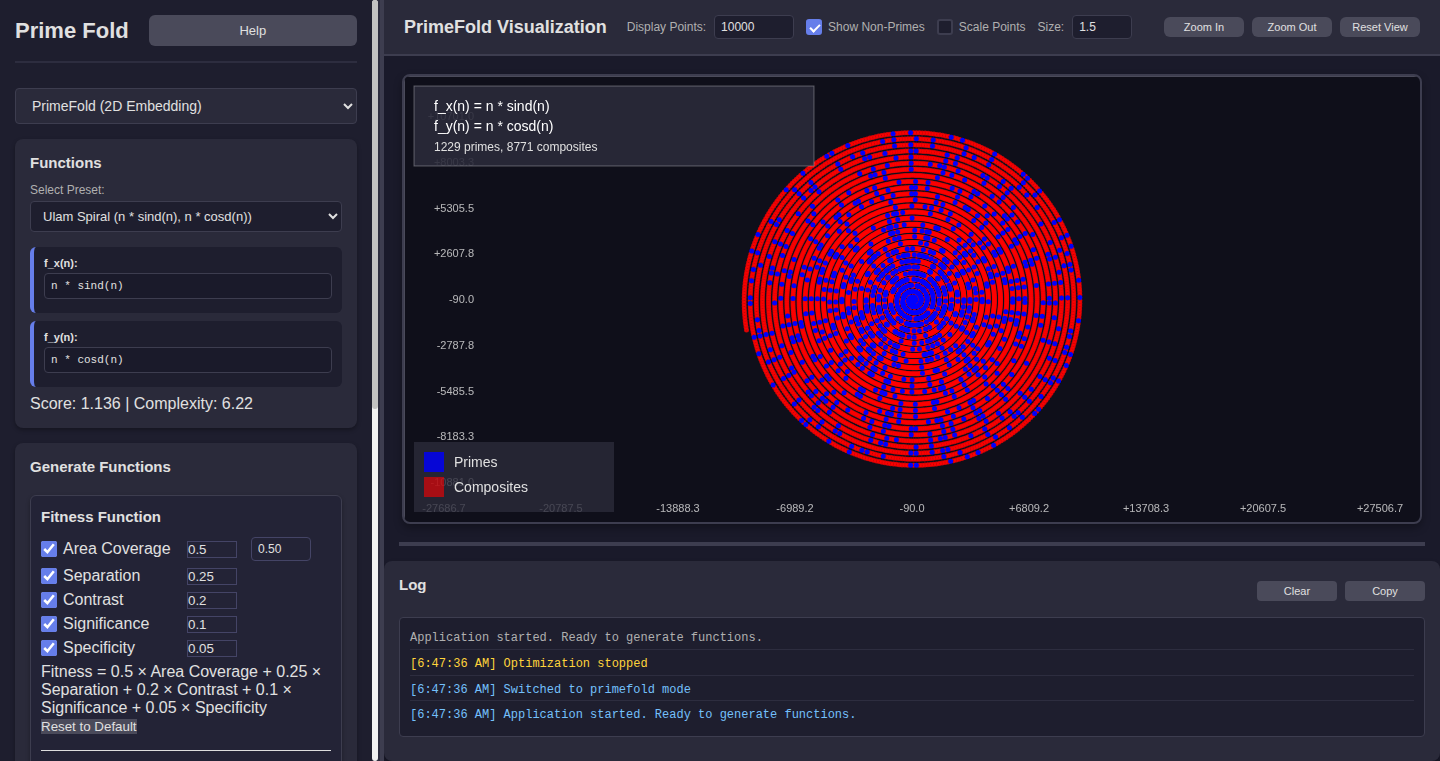Enable the Scale Points checkbox
Image resolution: width=1440 pixels, height=761 pixels.
pyautogui.click(x=945, y=27)
